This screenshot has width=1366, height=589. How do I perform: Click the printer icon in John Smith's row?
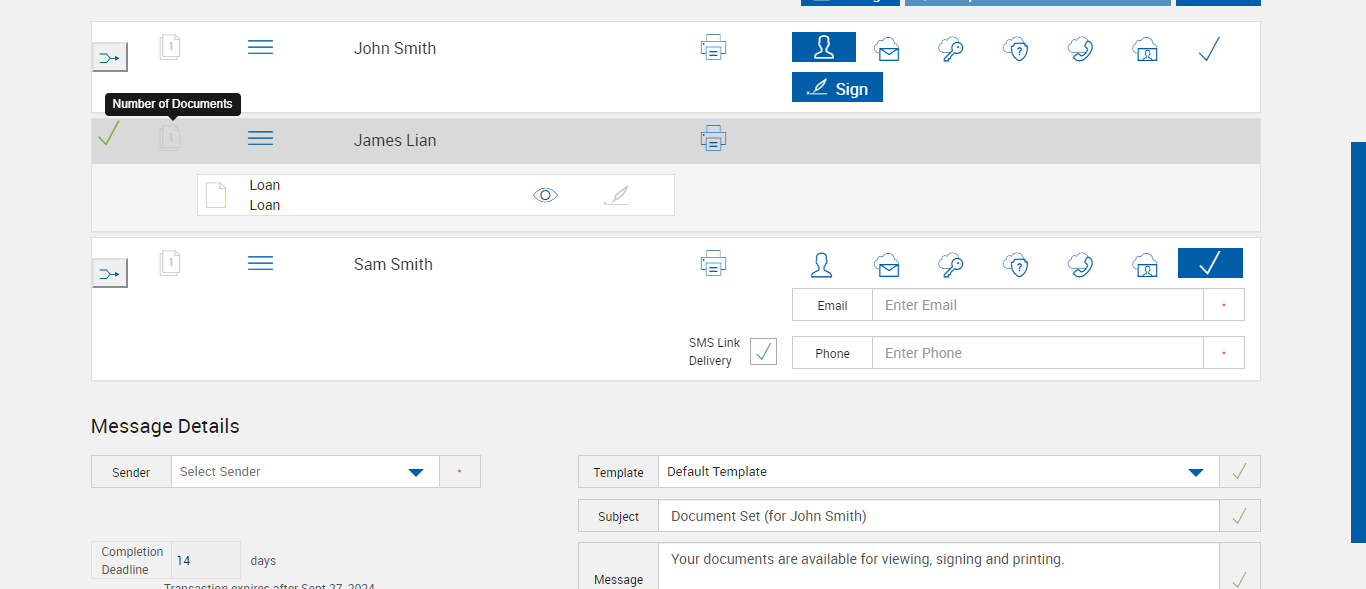[713, 47]
